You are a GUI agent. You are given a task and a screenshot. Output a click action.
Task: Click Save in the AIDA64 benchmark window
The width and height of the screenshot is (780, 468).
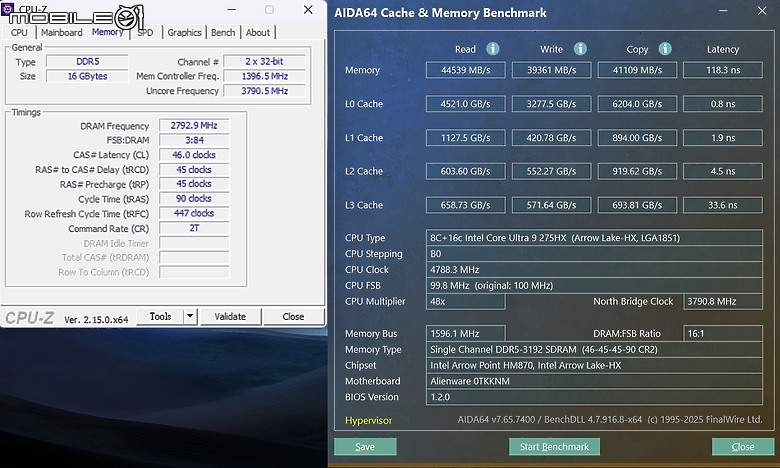[365, 447]
